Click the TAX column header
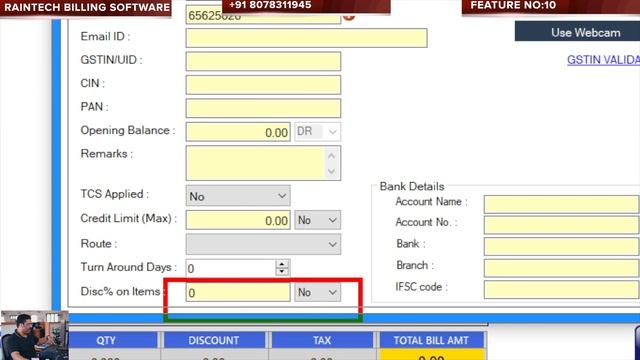The height and width of the screenshot is (360, 640). 322,340
